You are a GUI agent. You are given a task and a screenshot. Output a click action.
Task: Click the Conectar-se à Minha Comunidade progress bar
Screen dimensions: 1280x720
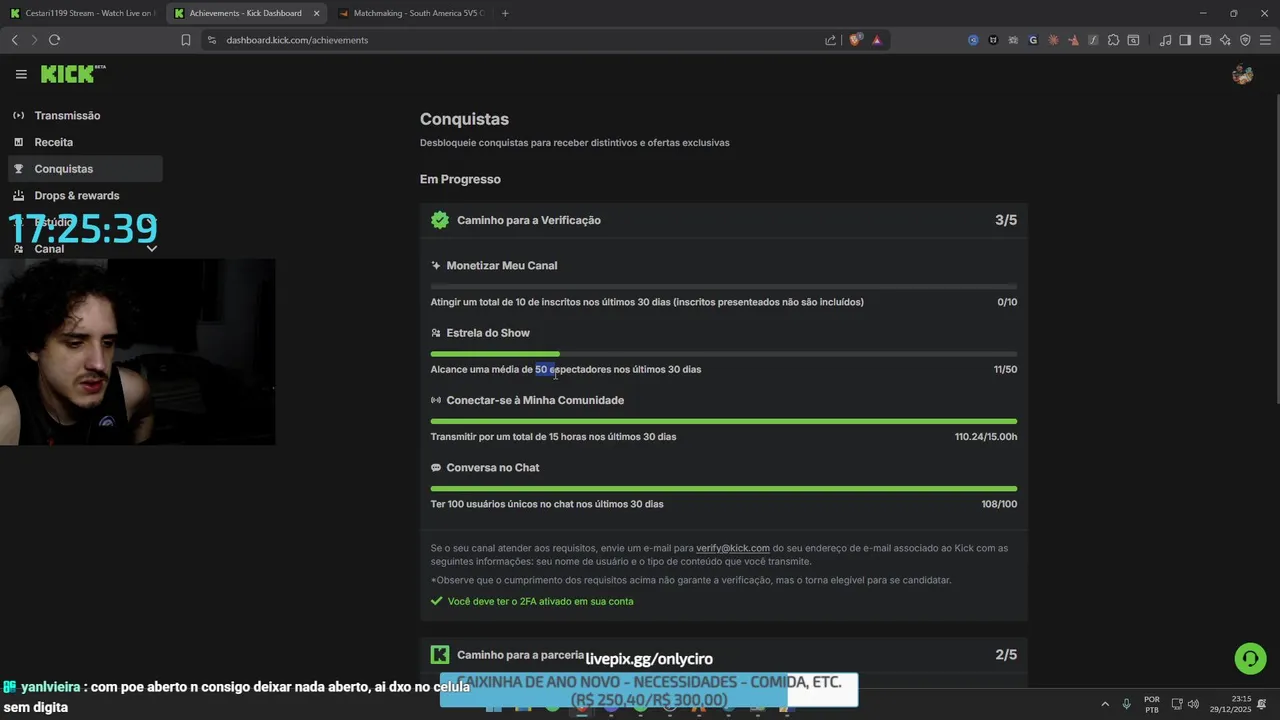(724, 421)
